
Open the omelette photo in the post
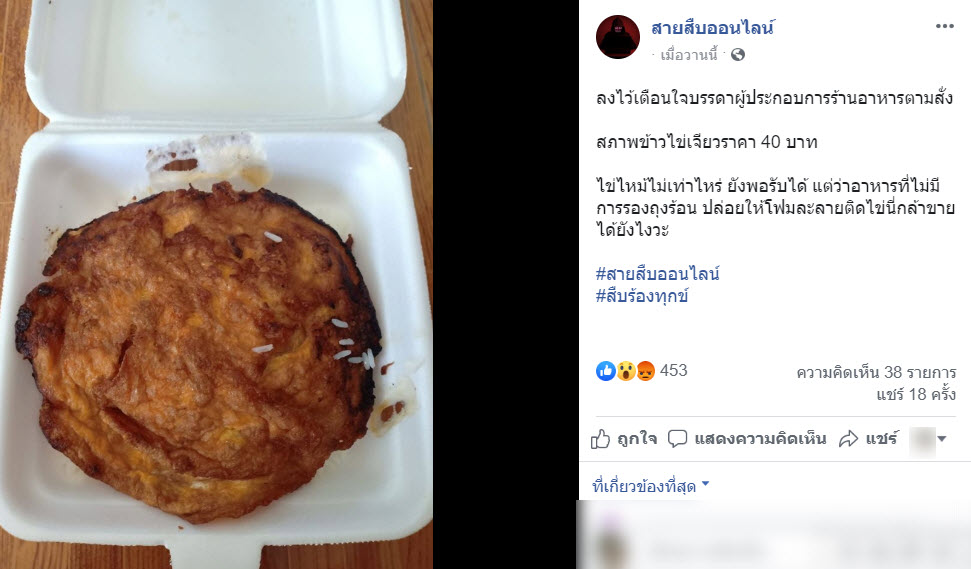point(216,284)
